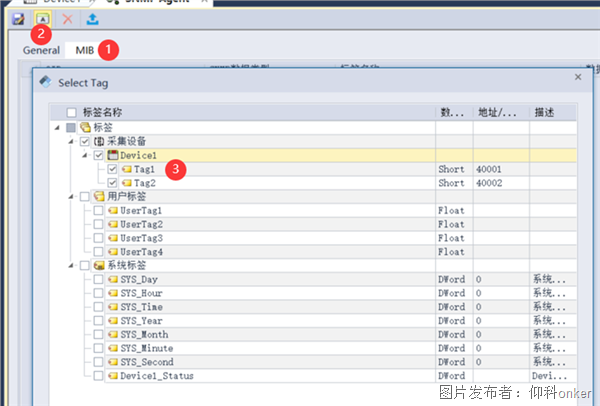Uncheck the Tag2 checkbox
The image size is (600, 406).
pyautogui.click(x=112, y=183)
